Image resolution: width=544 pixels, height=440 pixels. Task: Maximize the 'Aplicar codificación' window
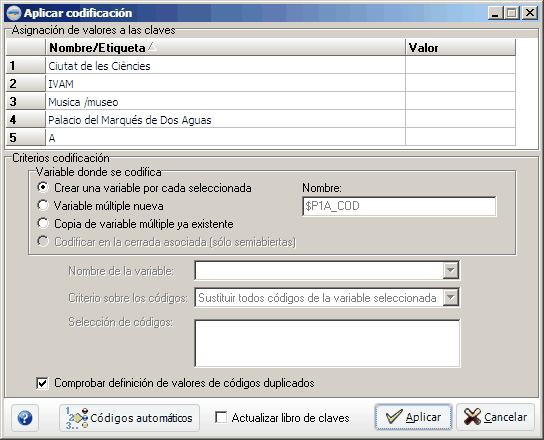512,13
